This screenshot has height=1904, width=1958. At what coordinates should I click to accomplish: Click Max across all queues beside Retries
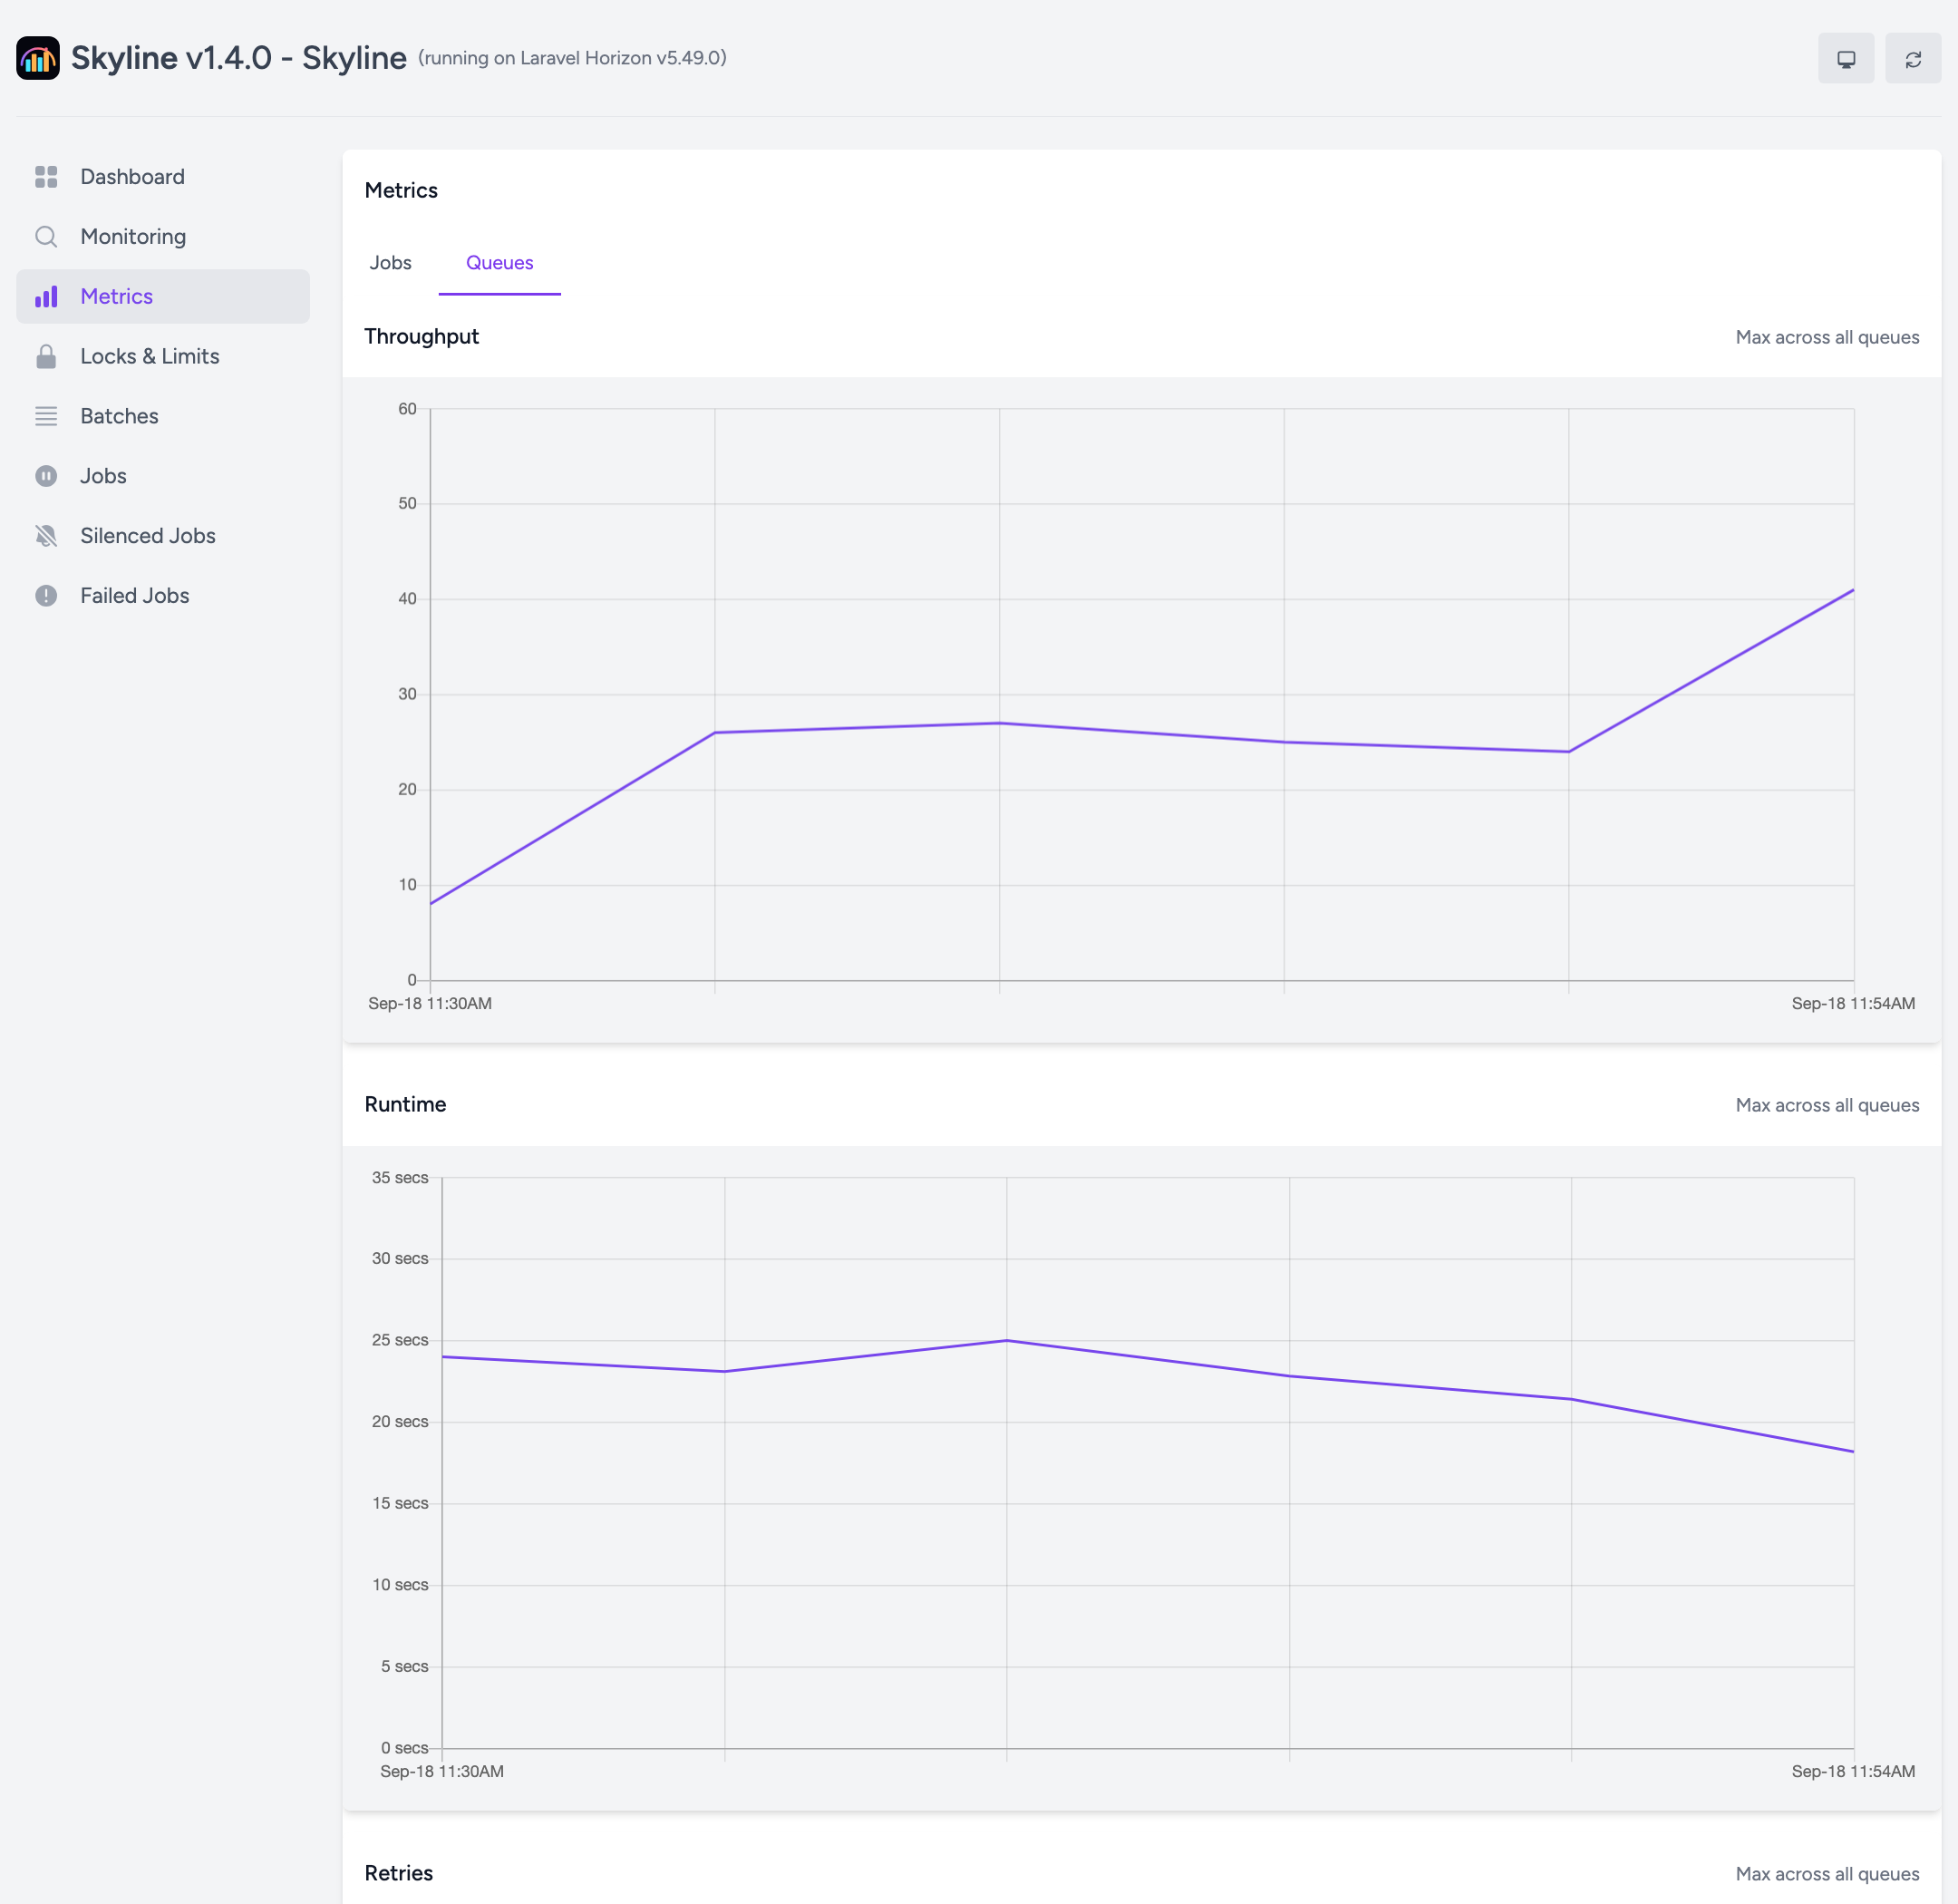[1827, 1875]
